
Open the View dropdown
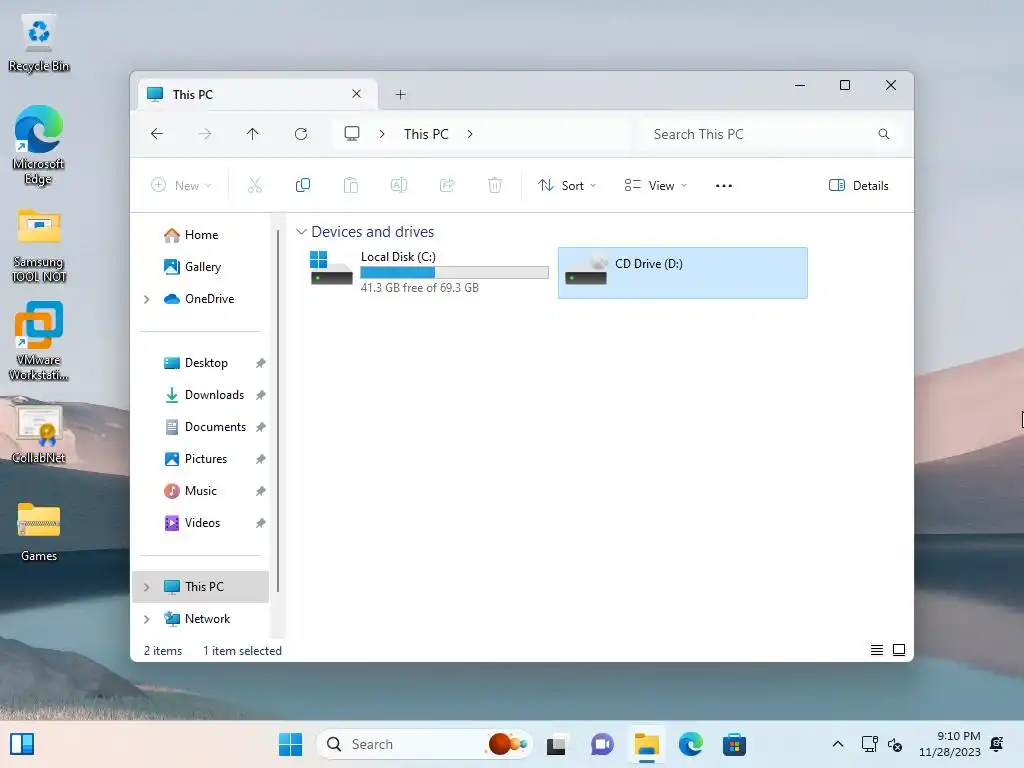click(656, 185)
